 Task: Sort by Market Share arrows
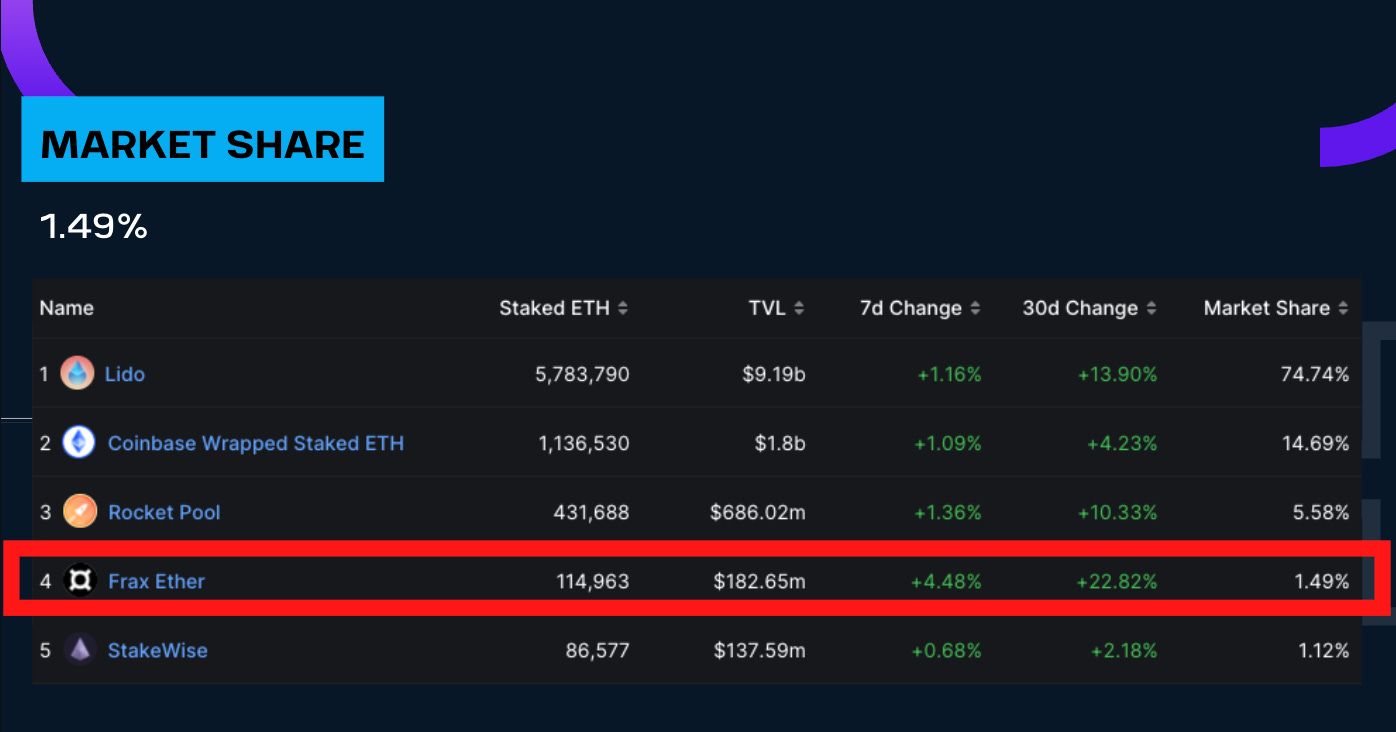click(x=1343, y=308)
